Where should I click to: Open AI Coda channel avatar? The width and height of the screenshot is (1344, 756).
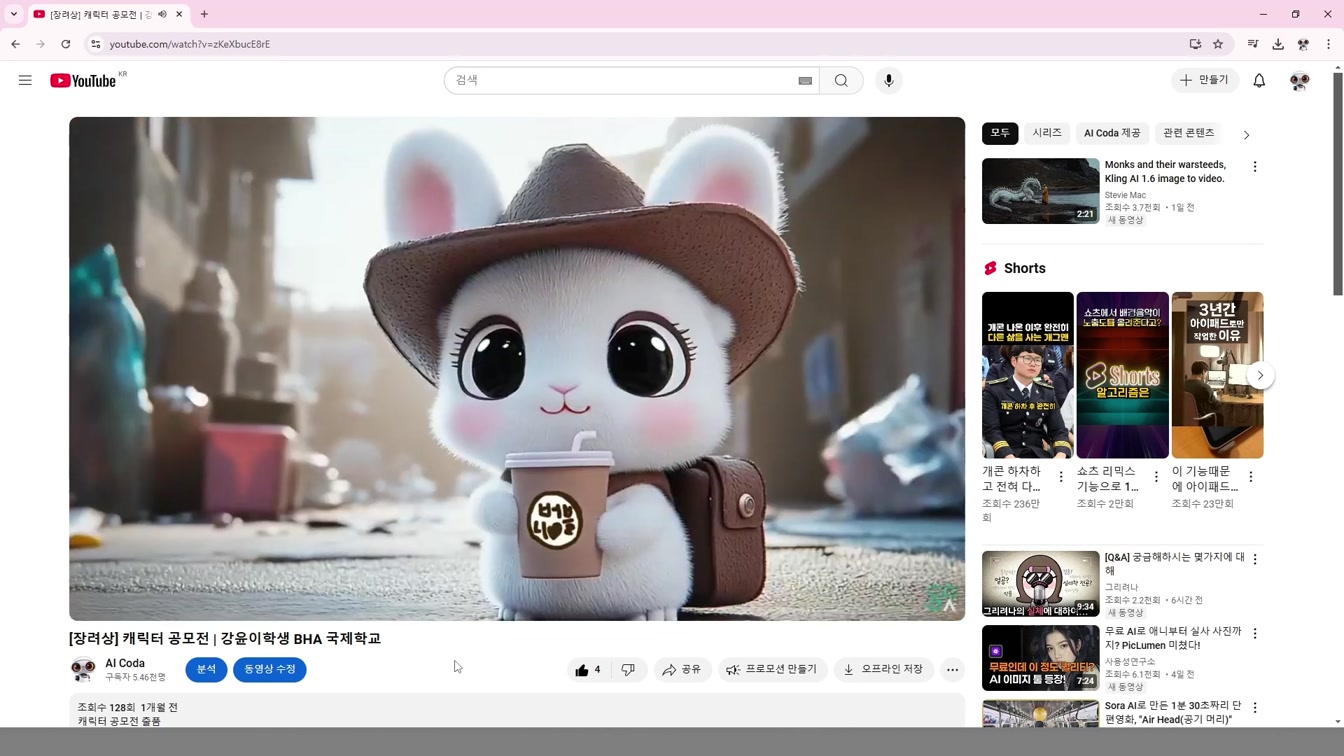[83, 669]
